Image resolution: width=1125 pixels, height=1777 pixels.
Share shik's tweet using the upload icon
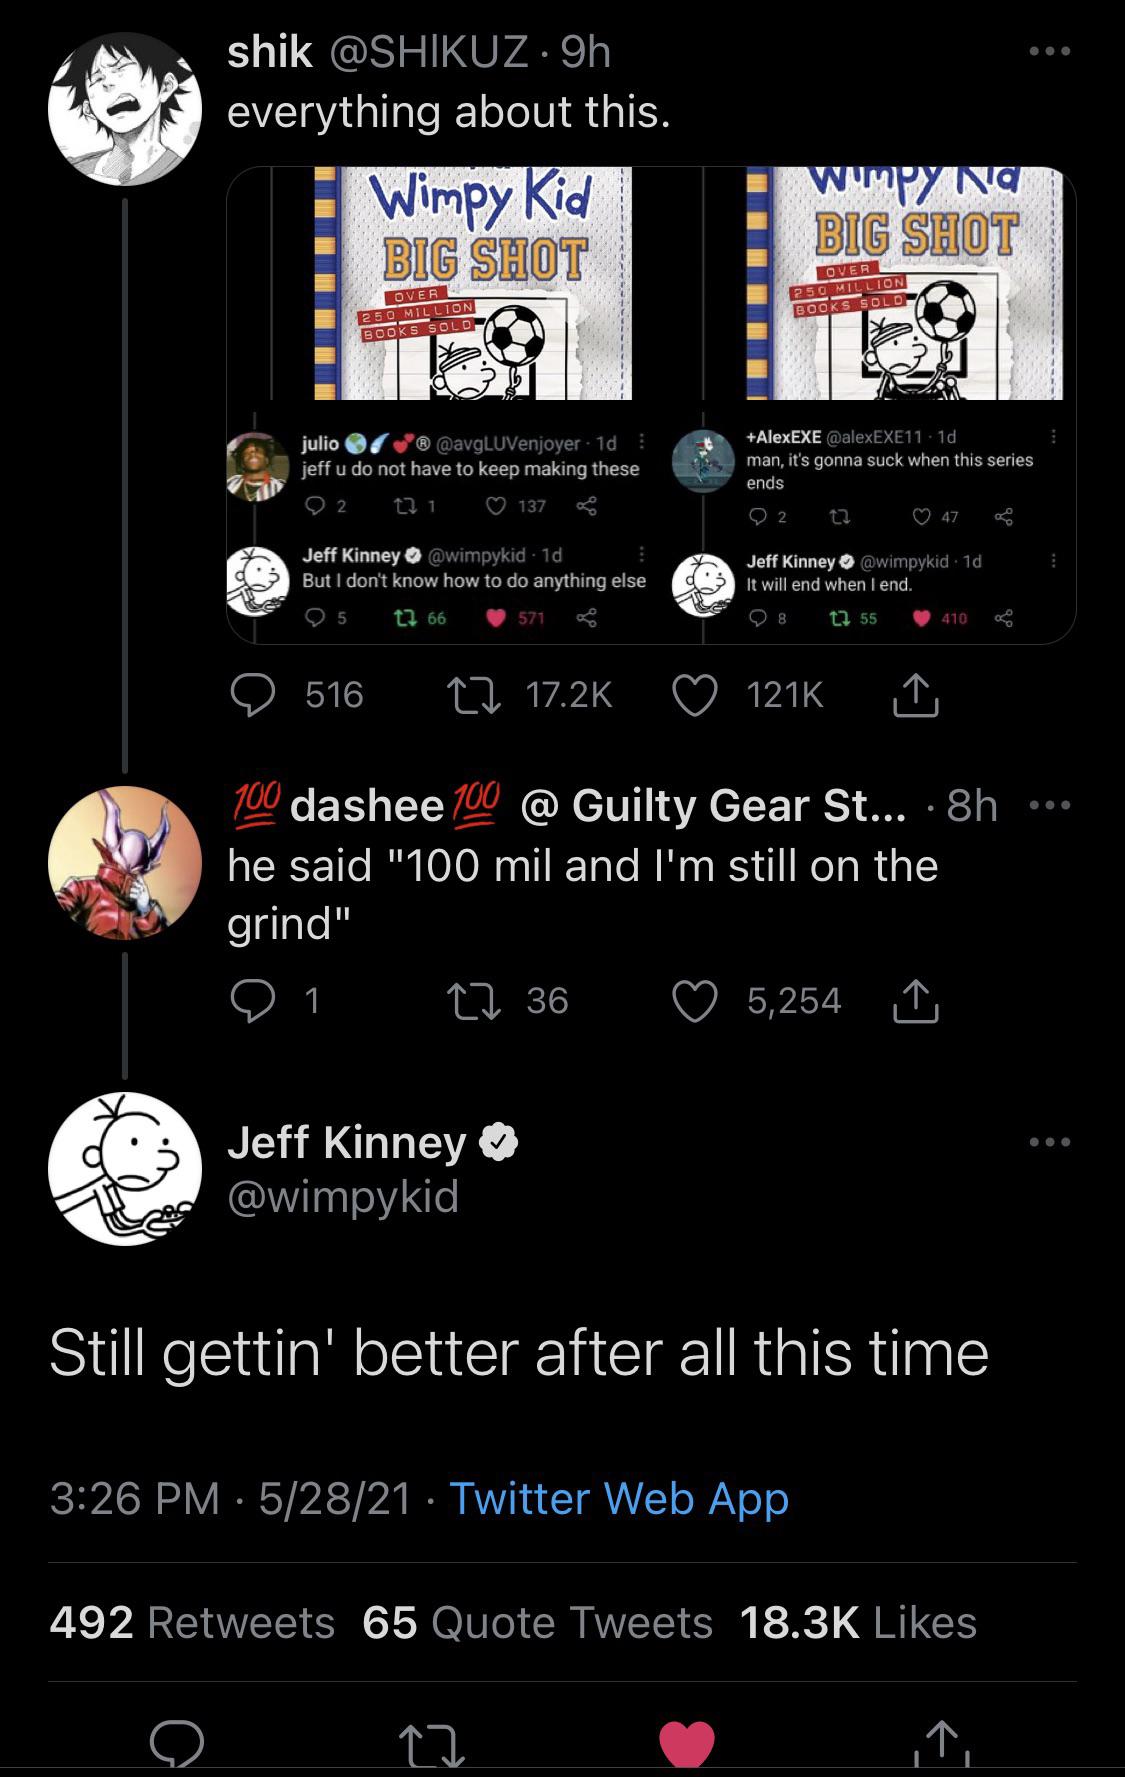[x=915, y=696]
